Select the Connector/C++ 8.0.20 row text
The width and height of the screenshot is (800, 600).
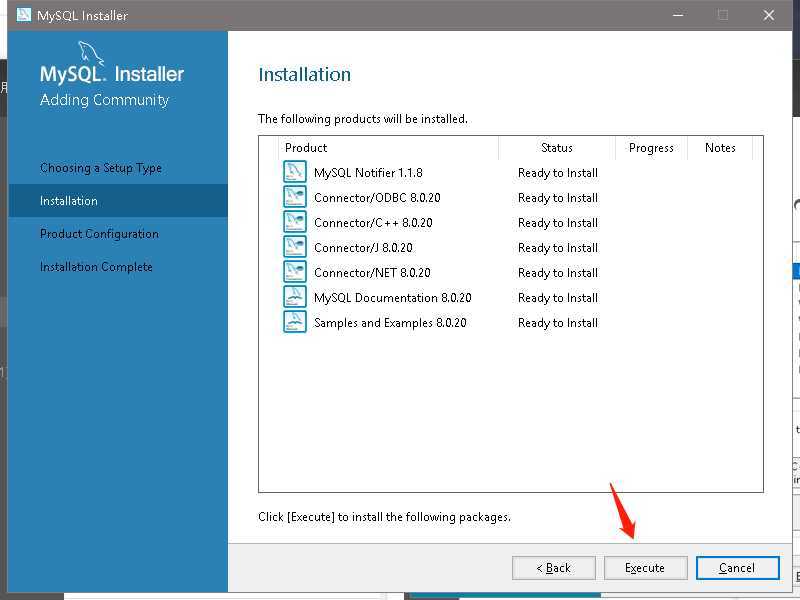pyautogui.click(x=373, y=223)
